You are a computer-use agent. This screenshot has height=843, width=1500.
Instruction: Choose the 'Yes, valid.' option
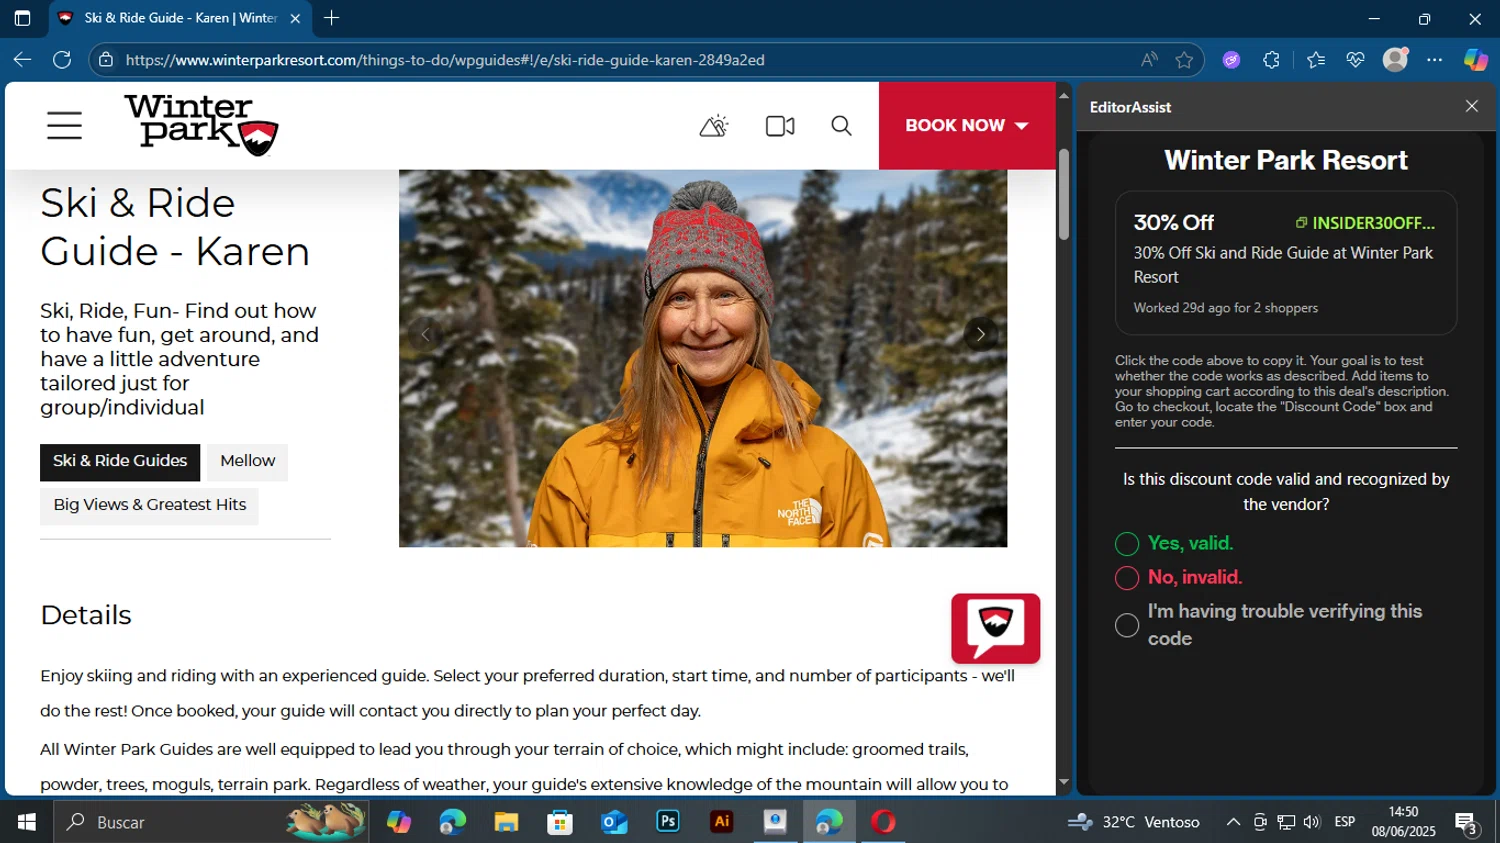pos(1127,544)
